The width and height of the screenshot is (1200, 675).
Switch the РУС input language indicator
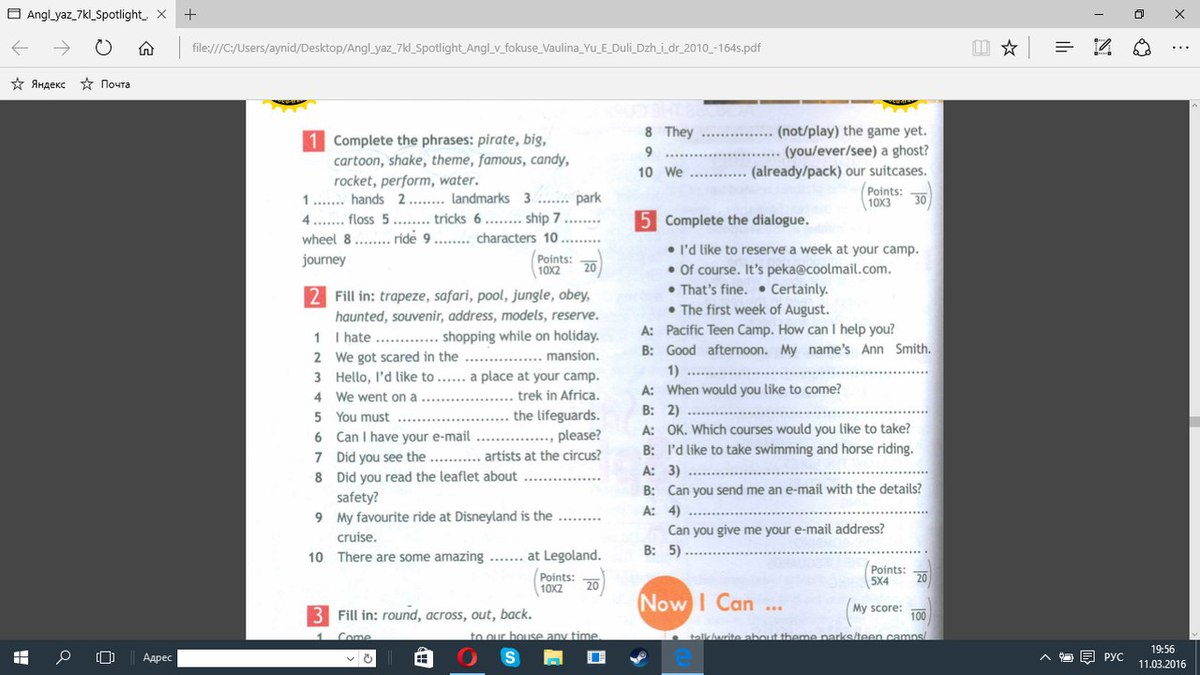(1113, 658)
